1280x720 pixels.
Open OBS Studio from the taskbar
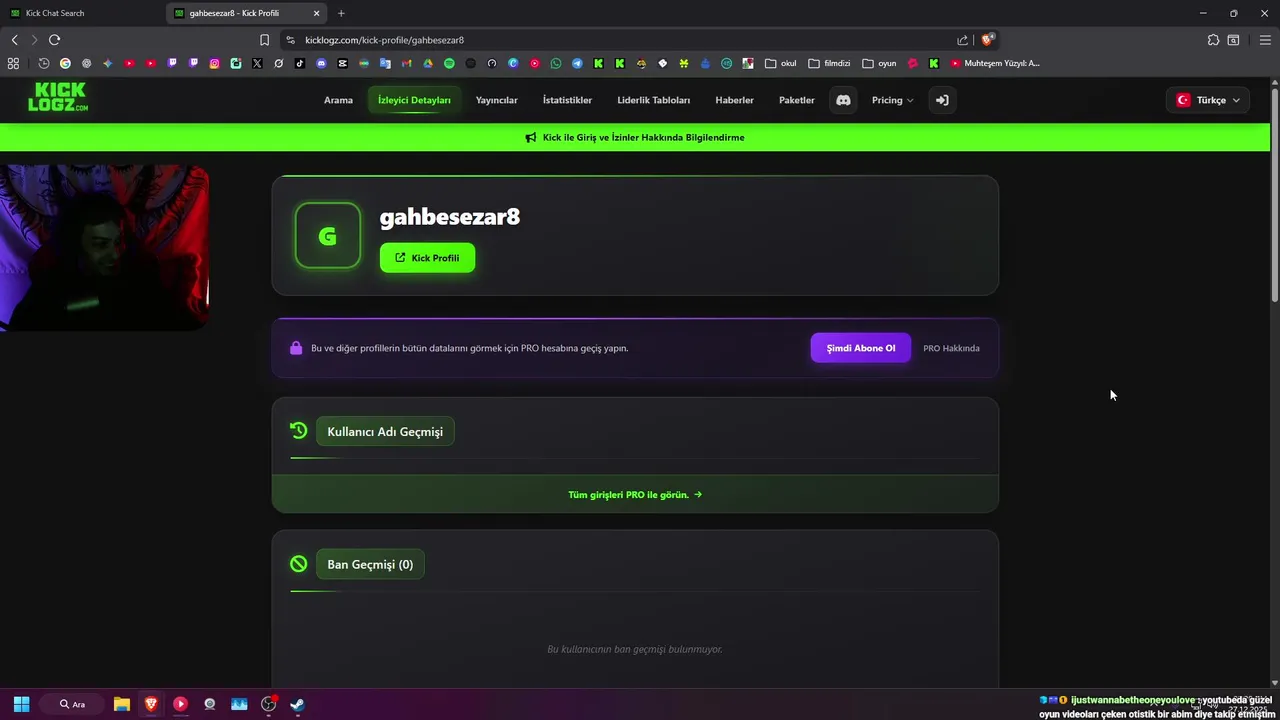pos(268,704)
